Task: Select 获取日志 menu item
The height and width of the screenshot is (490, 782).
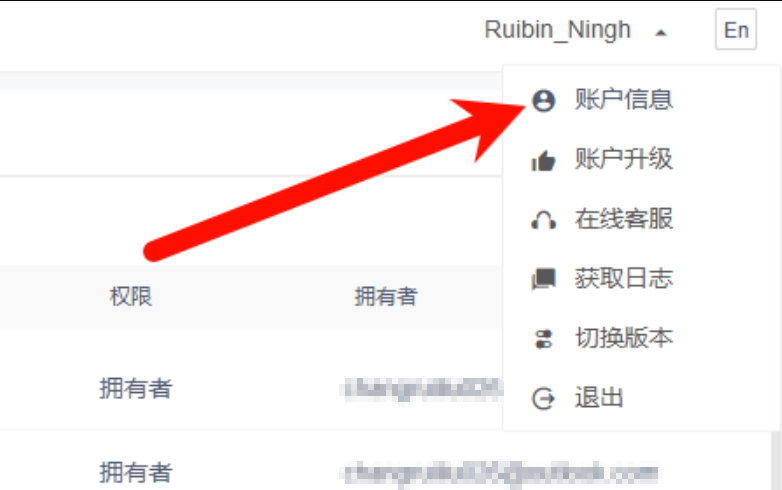Action: coord(624,279)
